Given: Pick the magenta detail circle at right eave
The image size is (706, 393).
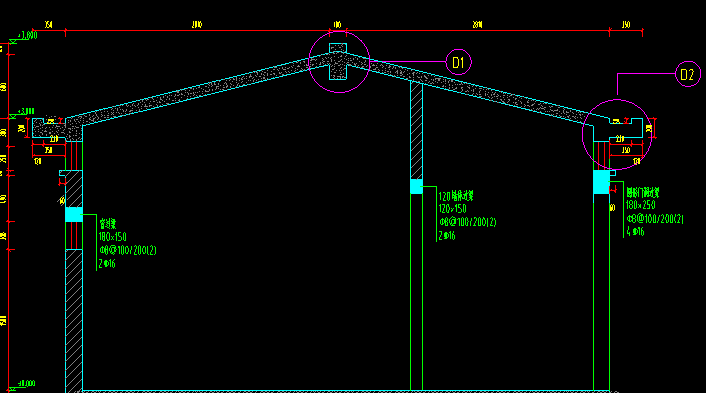Looking at the screenshot, I should coord(617,135).
